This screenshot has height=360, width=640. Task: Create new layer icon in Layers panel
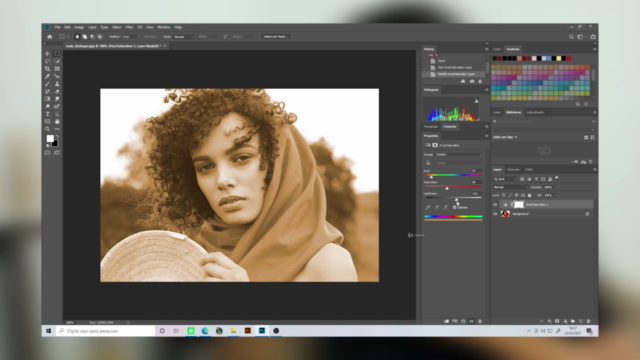581,321
